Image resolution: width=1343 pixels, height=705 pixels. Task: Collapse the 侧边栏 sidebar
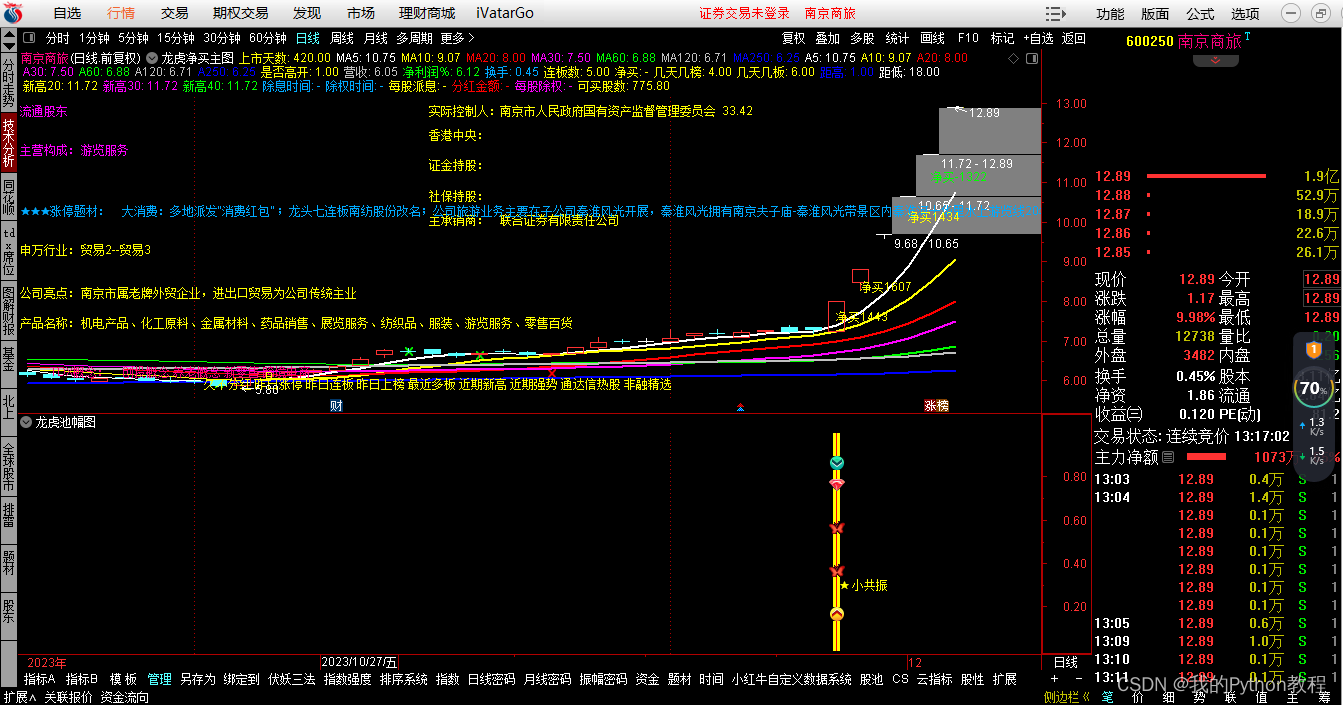pos(1067,697)
